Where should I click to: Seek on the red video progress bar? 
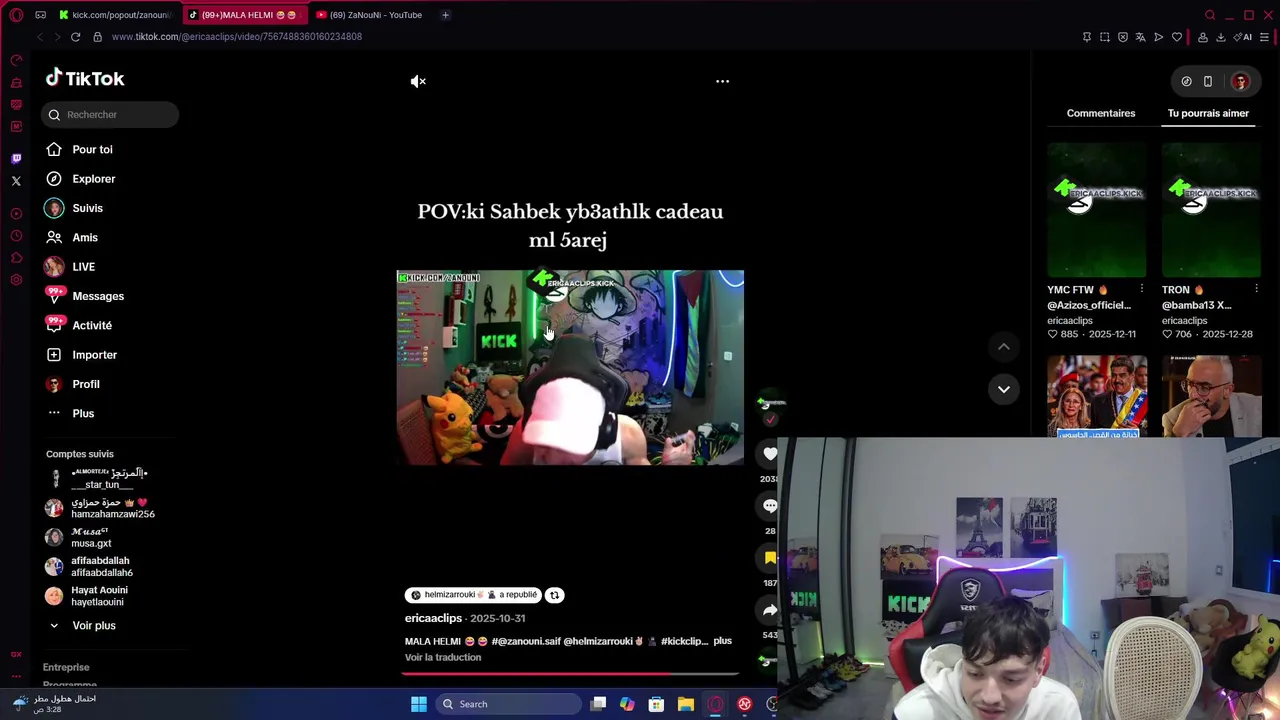point(570,674)
